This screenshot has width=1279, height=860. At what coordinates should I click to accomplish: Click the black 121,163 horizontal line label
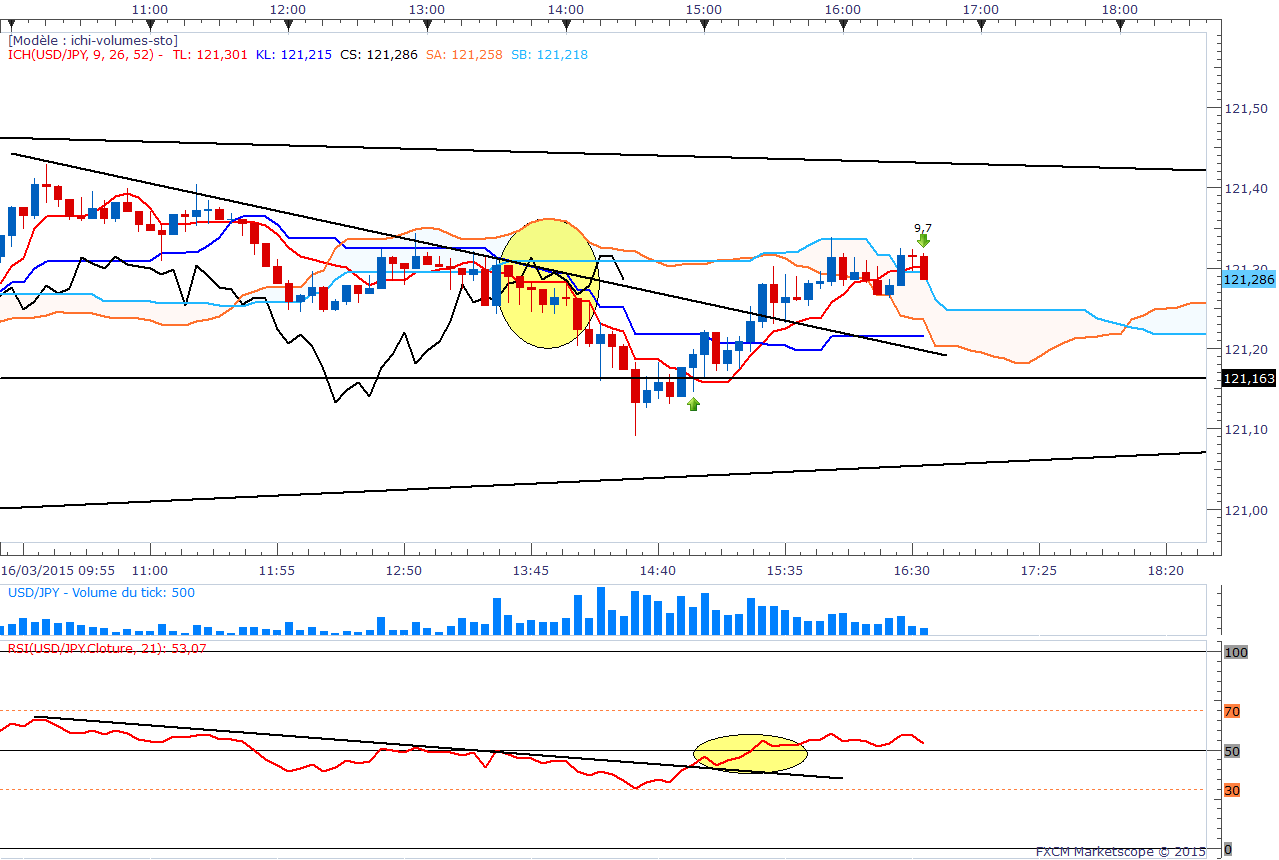point(1247,378)
